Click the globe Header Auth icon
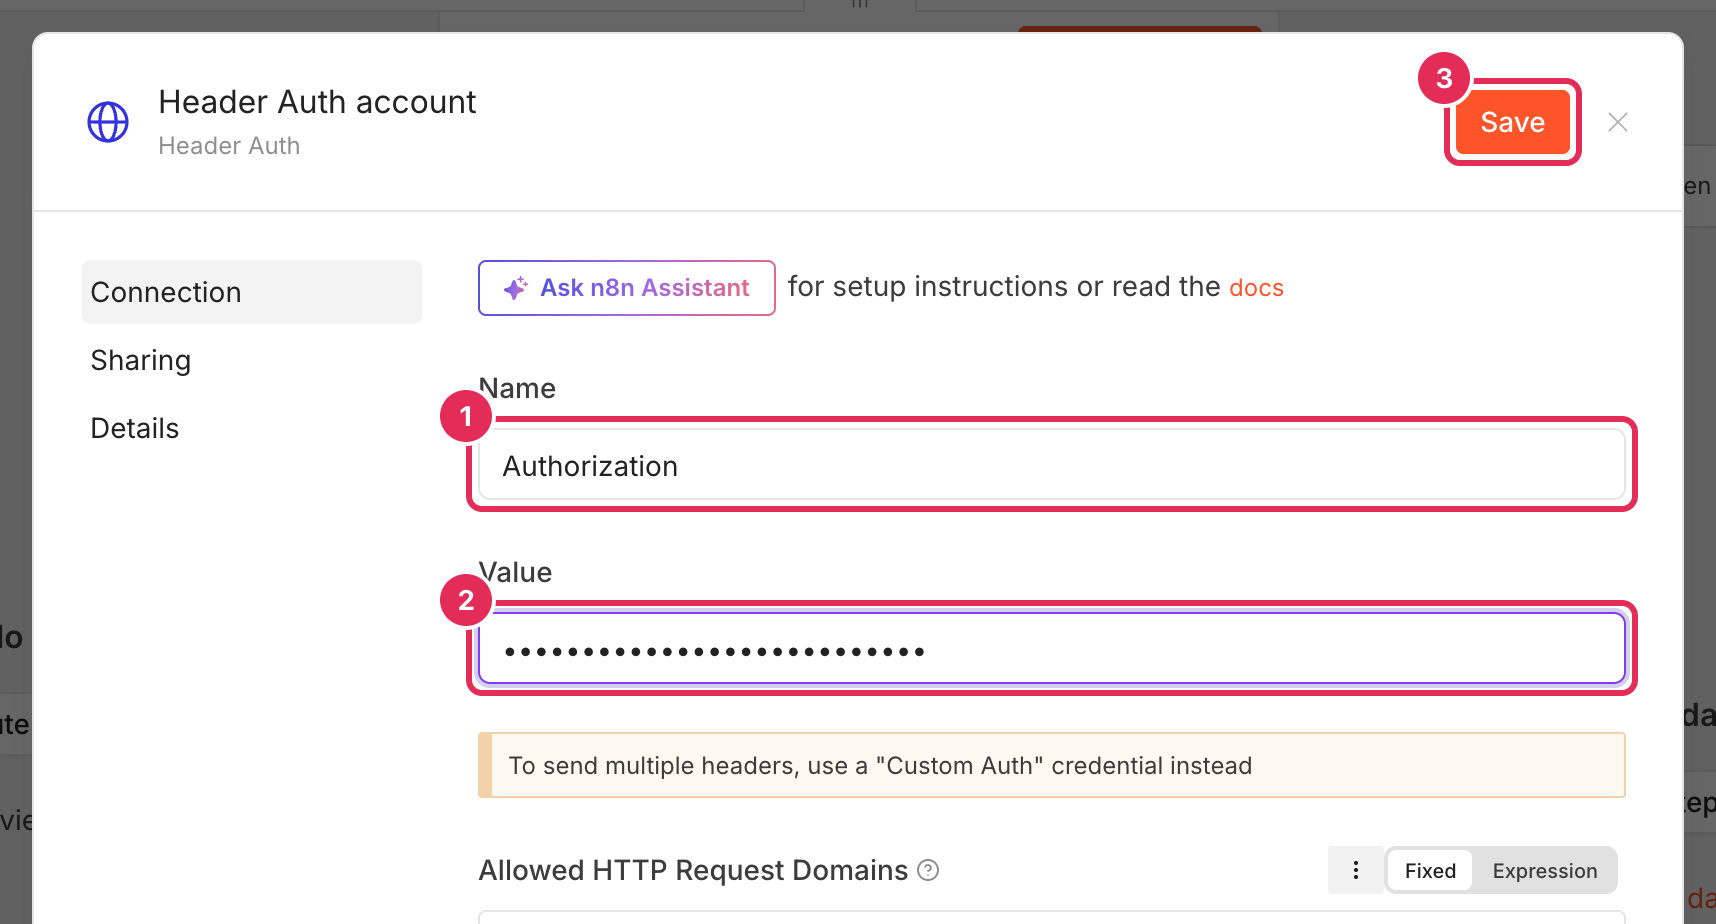 (108, 122)
